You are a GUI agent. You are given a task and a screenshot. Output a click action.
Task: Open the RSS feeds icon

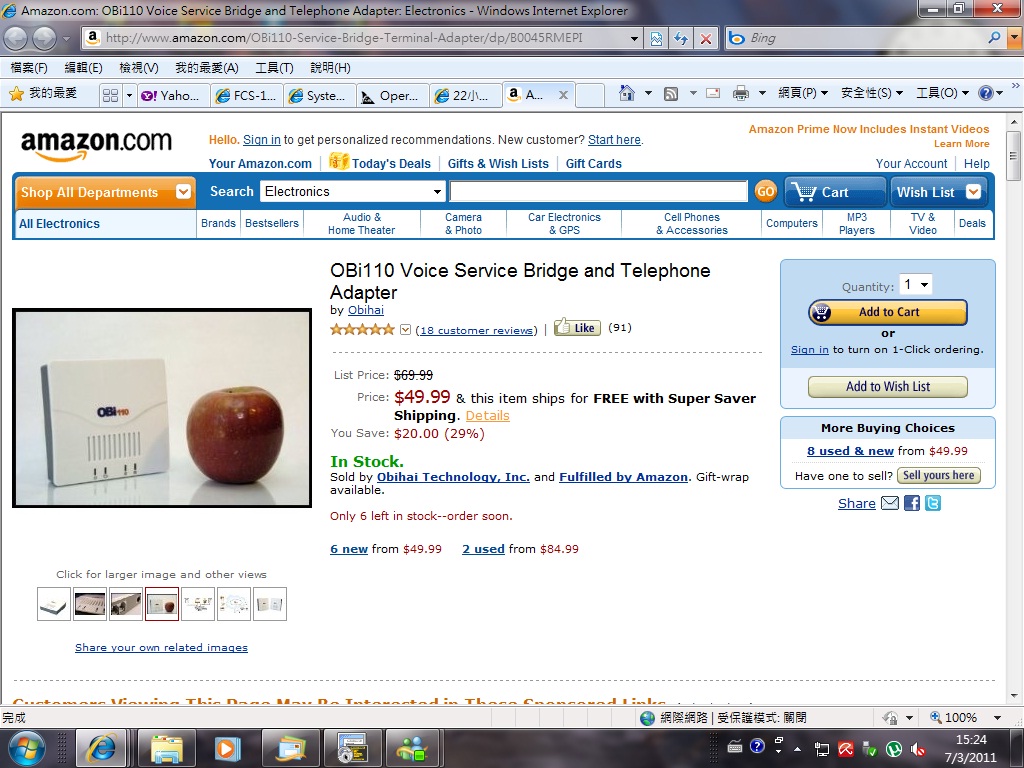(671, 94)
